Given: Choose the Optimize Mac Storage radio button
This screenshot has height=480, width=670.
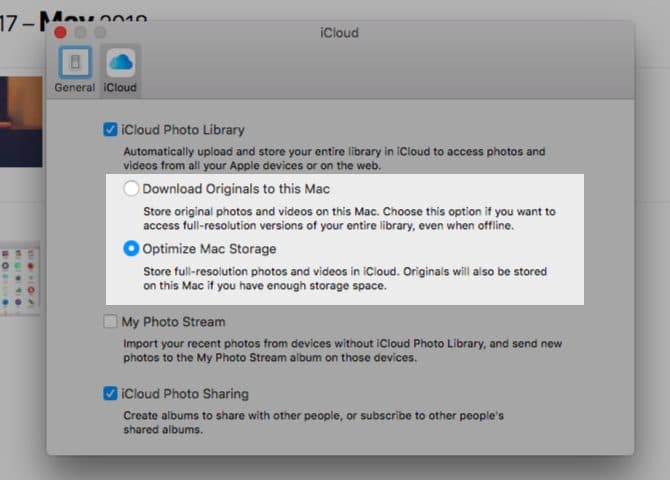Looking at the screenshot, I should click(131, 248).
